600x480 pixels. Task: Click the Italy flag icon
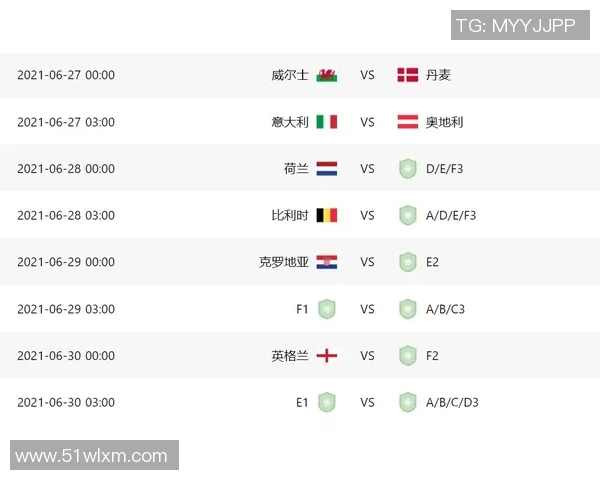pos(327,122)
